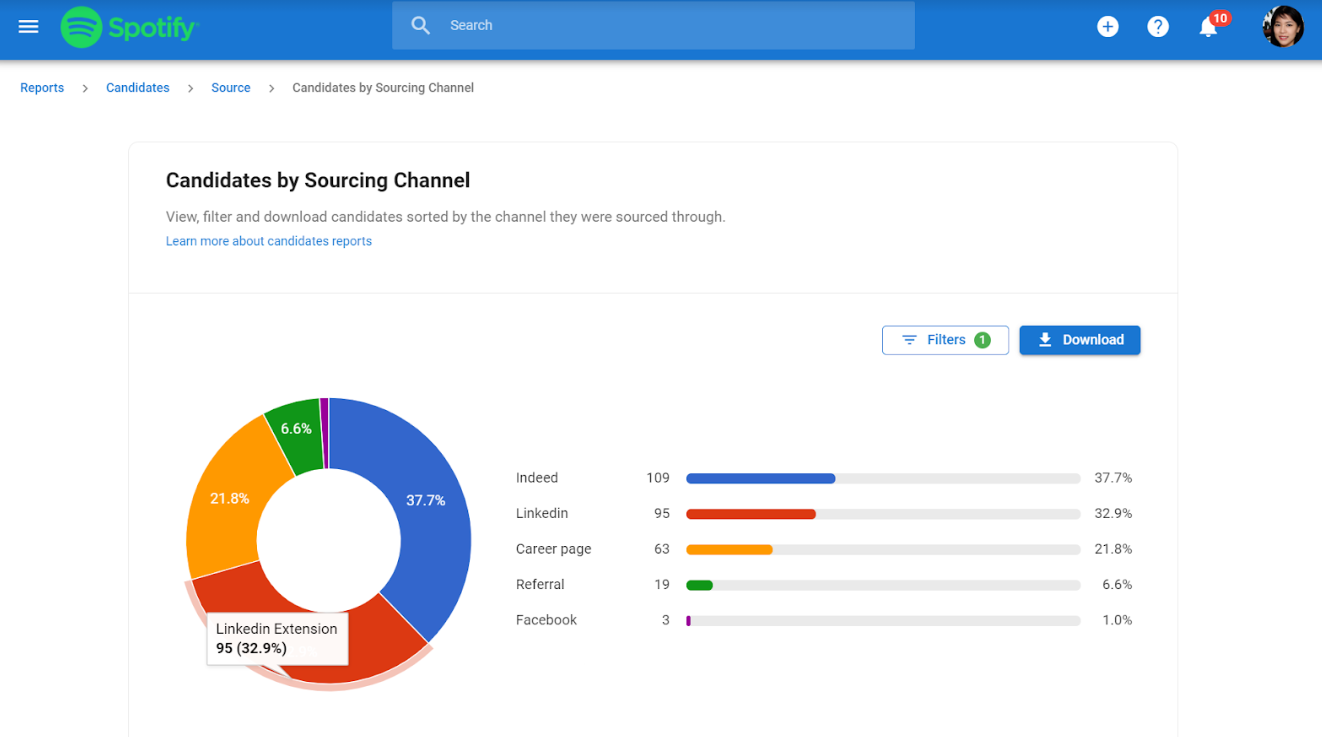Navigate to Reports via breadcrumb
Image resolution: width=1322 pixels, height=737 pixels.
tap(42, 88)
